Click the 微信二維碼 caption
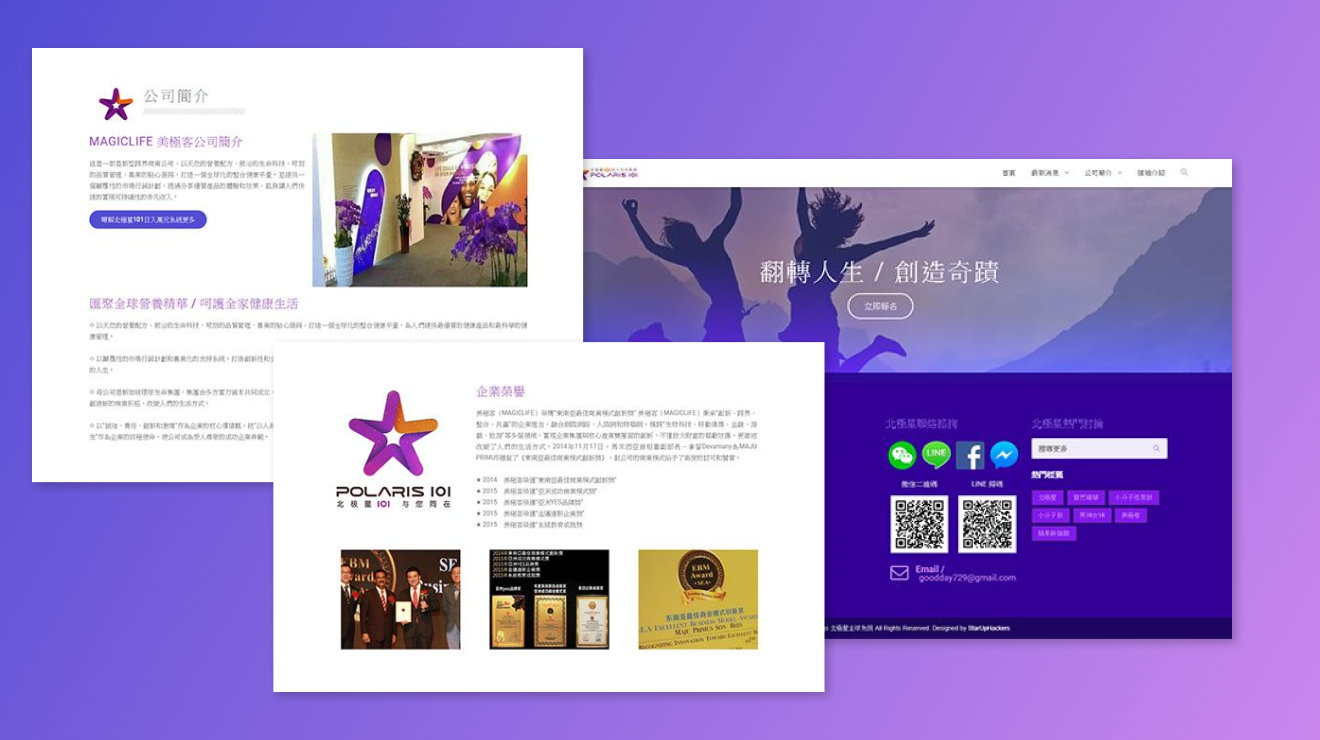The height and width of the screenshot is (740, 1320). tap(919, 484)
